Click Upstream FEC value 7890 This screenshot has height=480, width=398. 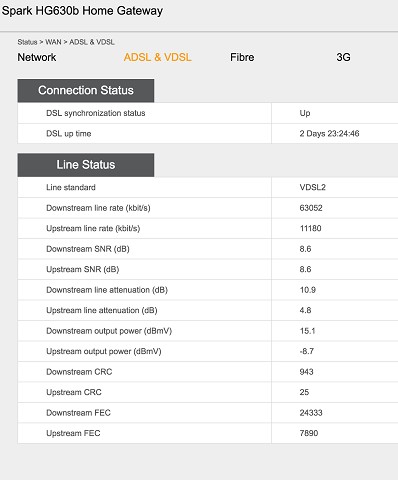[x=309, y=433]
